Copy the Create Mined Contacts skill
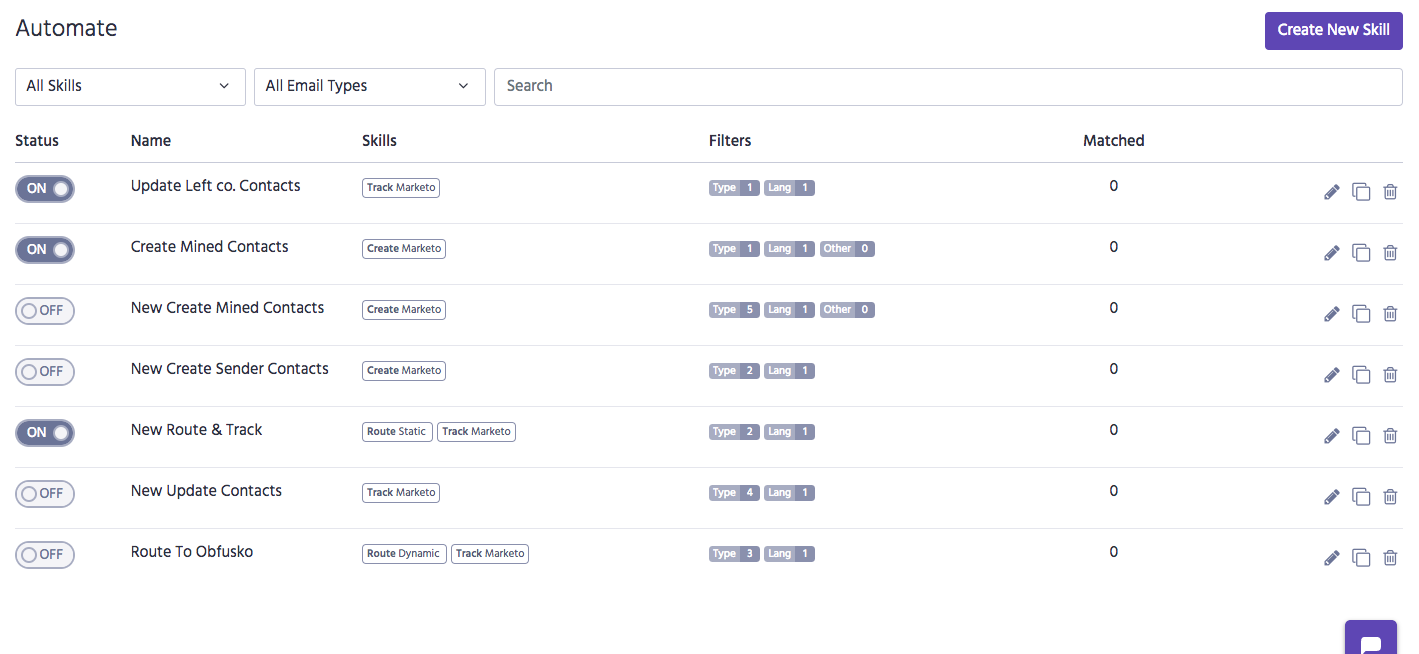Viewport: 1419px width, 654px height. coord(1361,253)
